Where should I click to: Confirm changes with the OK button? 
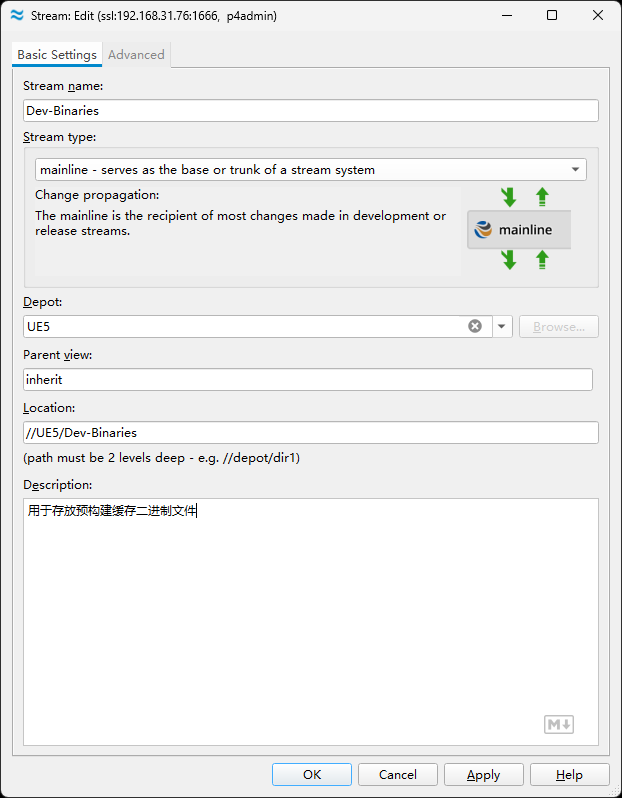pos(312,775)
